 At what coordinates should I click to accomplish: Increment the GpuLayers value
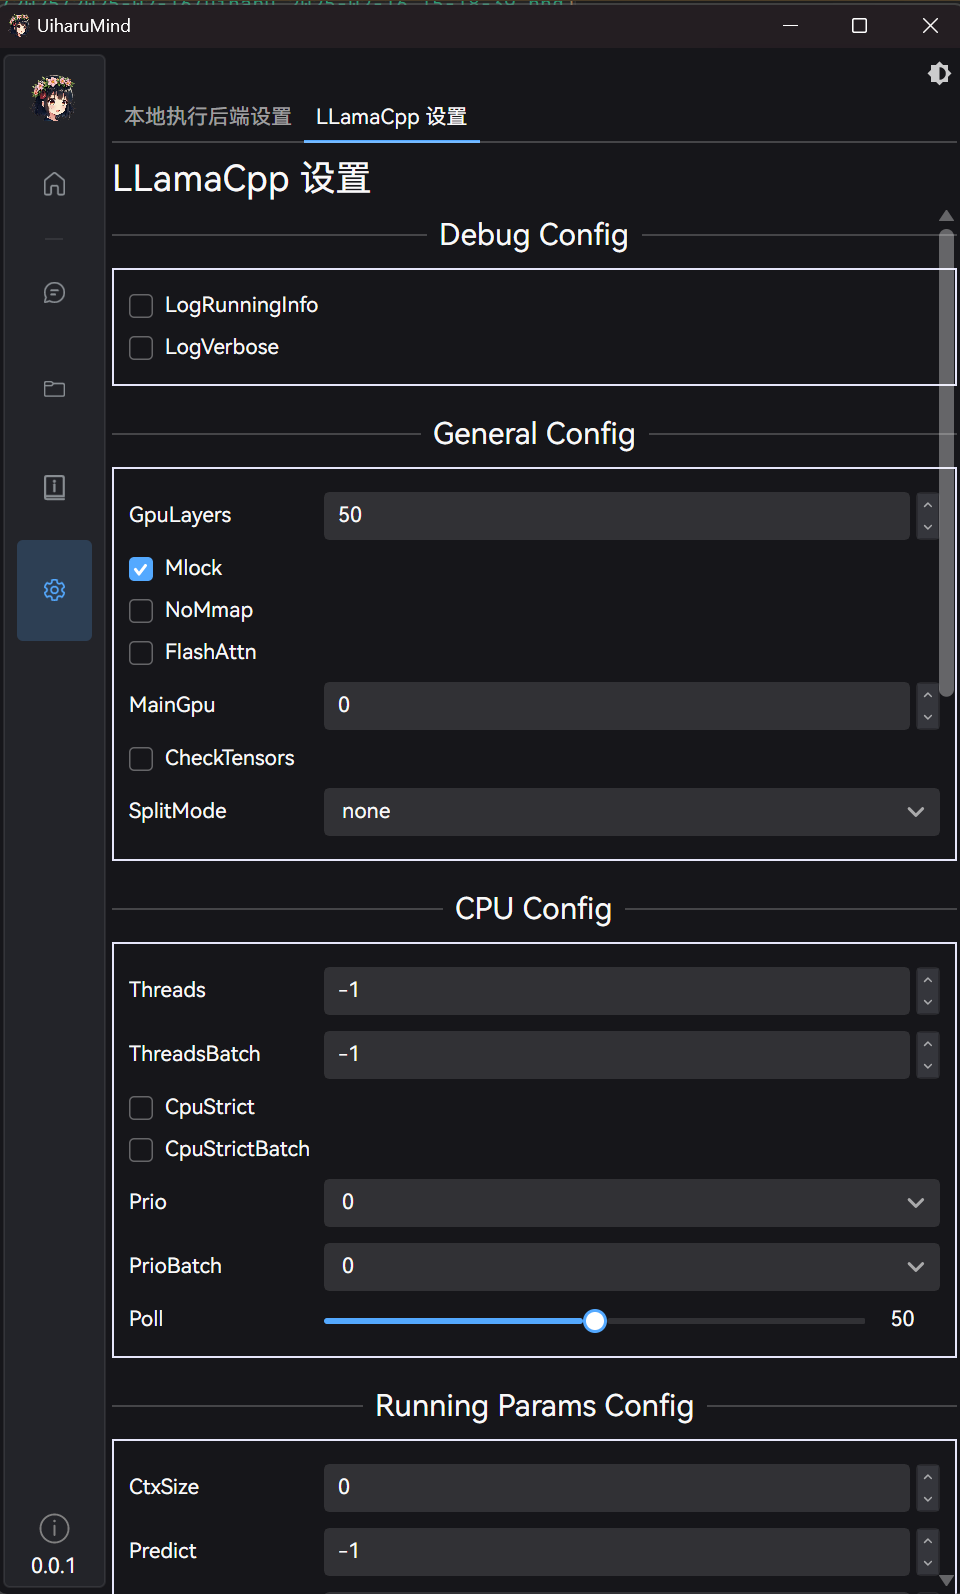928,505
